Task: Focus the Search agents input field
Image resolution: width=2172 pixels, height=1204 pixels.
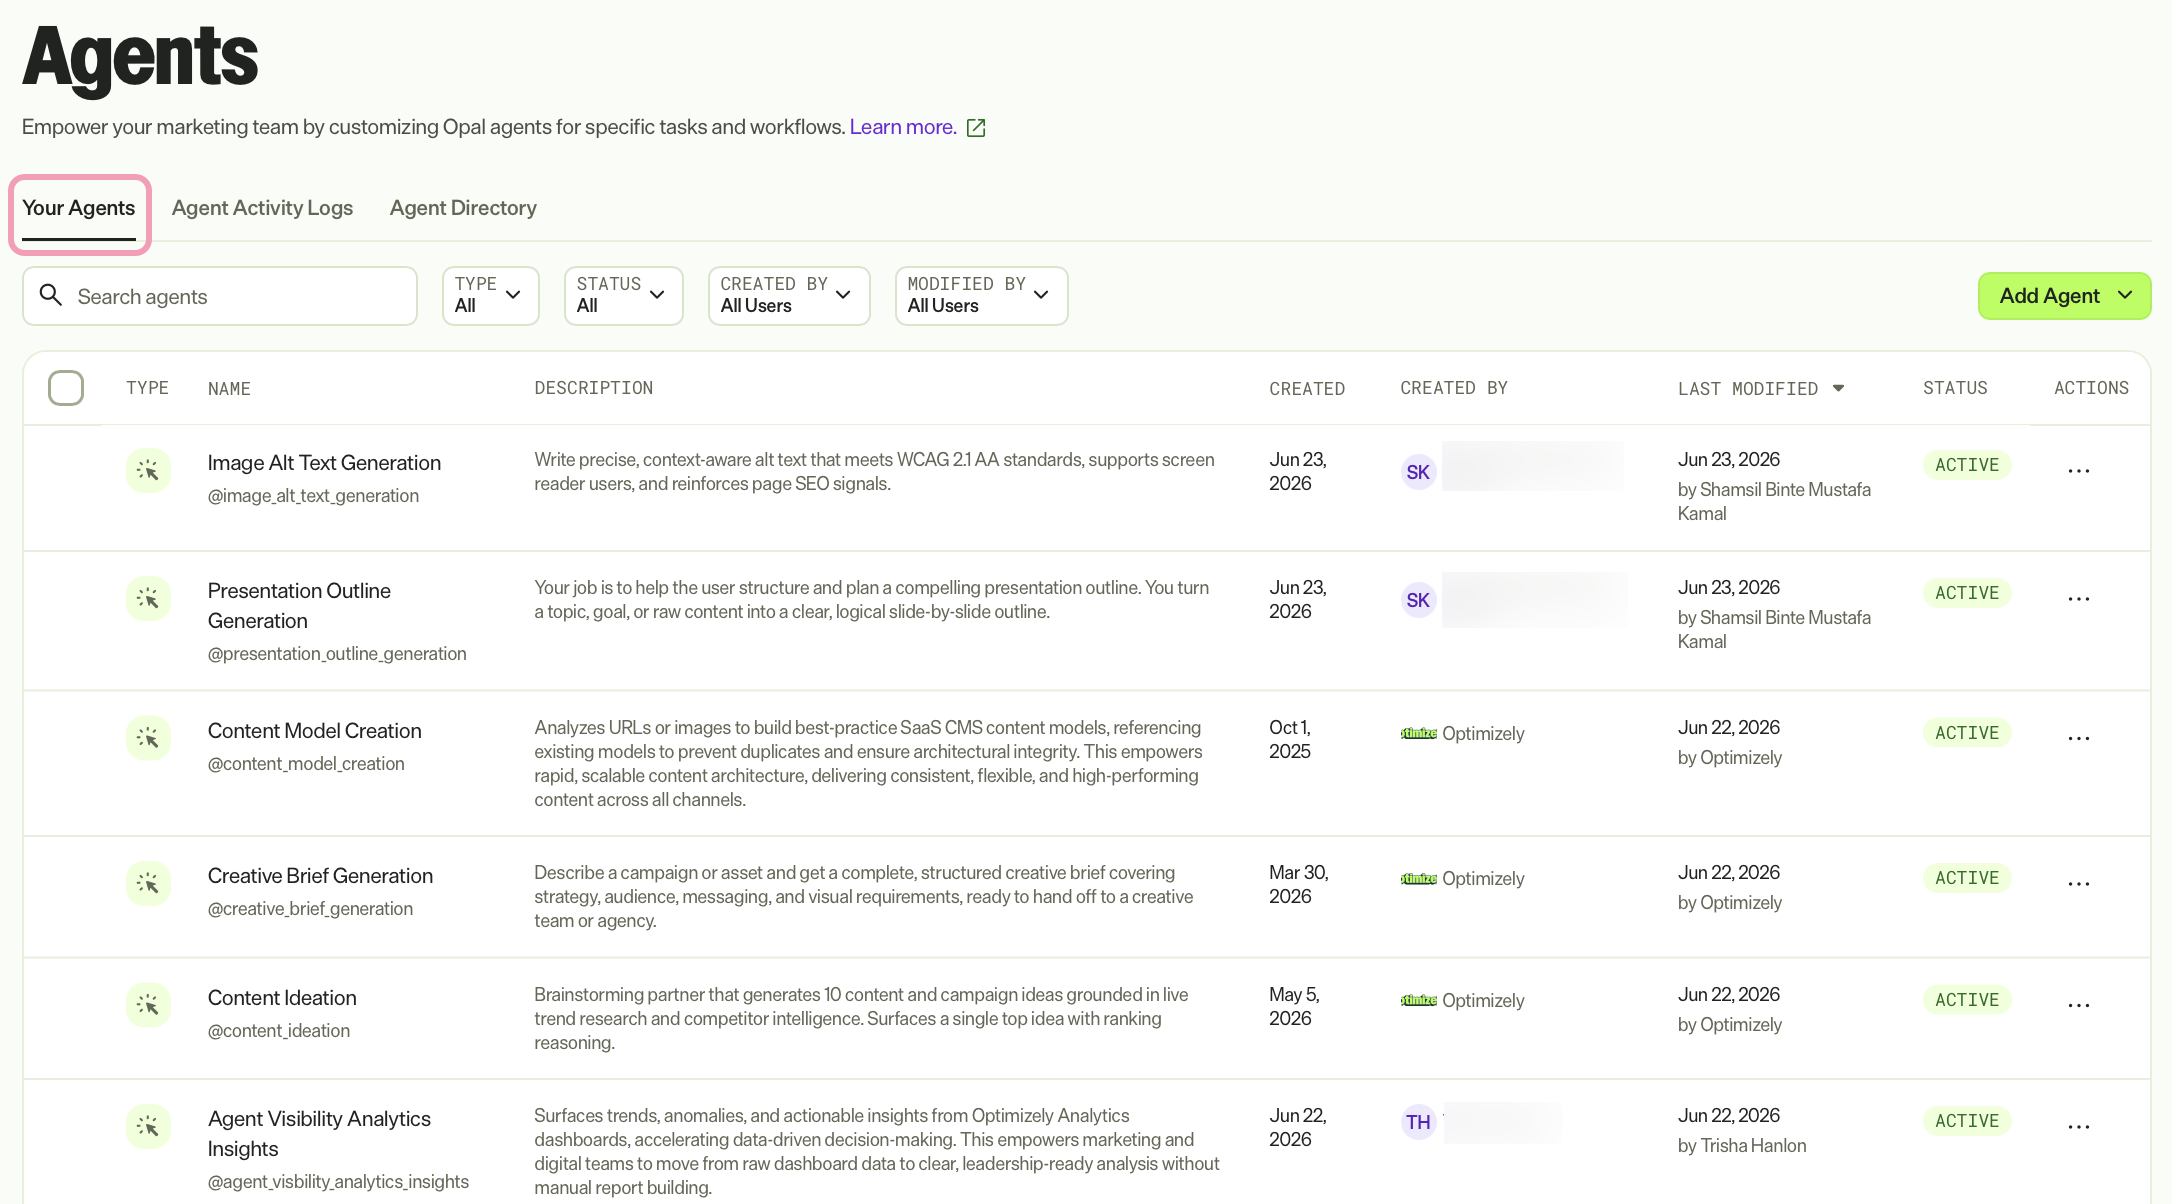Action: (220, 296)
